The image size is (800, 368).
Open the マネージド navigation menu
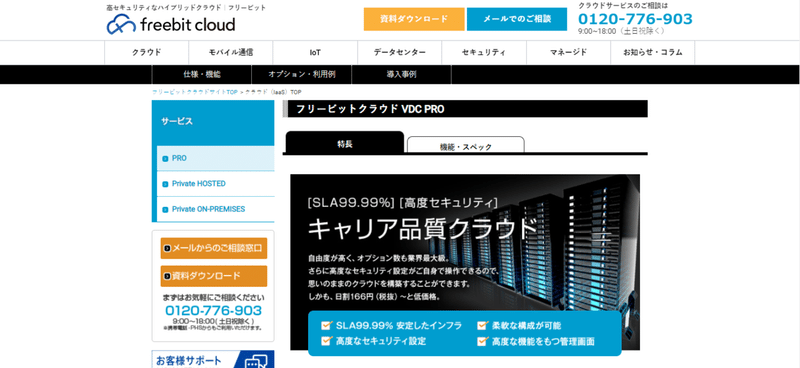coord(568,52)
